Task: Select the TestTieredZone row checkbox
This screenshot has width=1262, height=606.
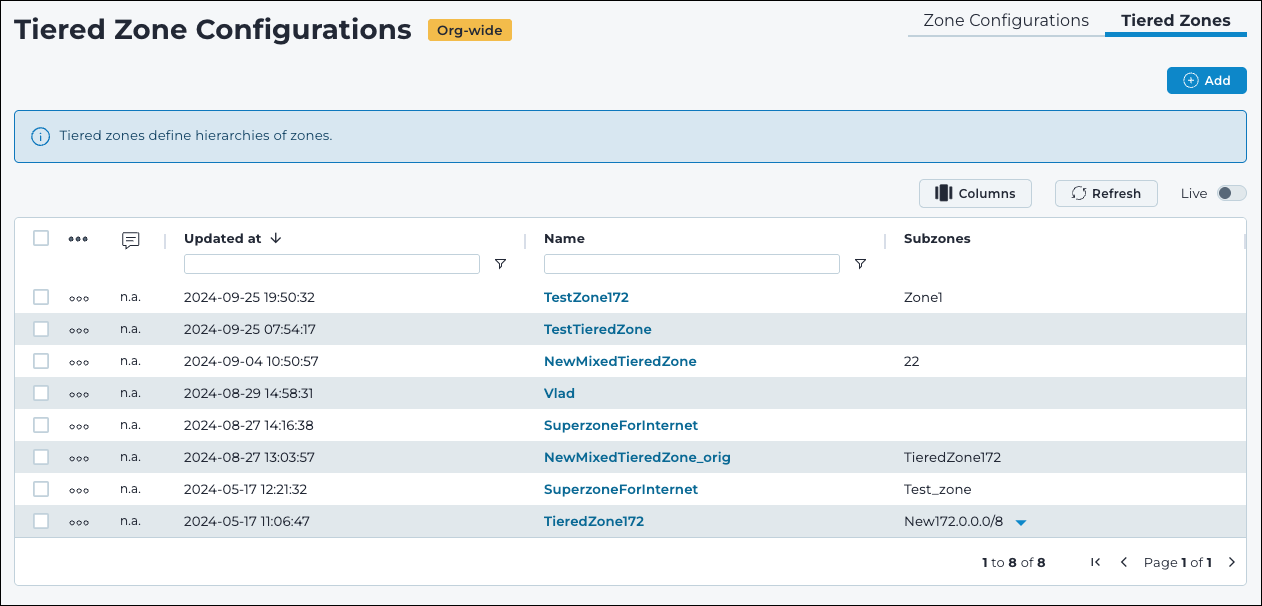Action: (41, 329)
